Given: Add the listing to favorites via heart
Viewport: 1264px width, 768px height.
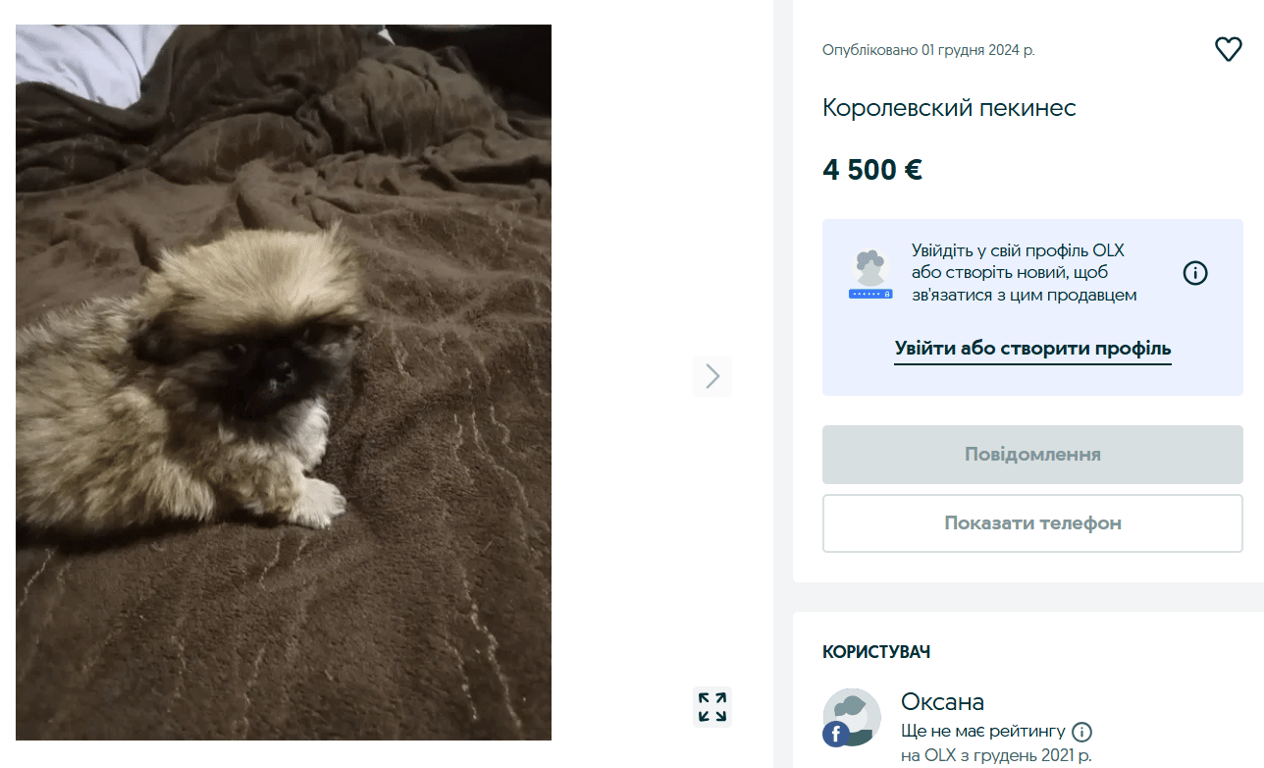Looking at the screenshot, I should pos(1228,48).
